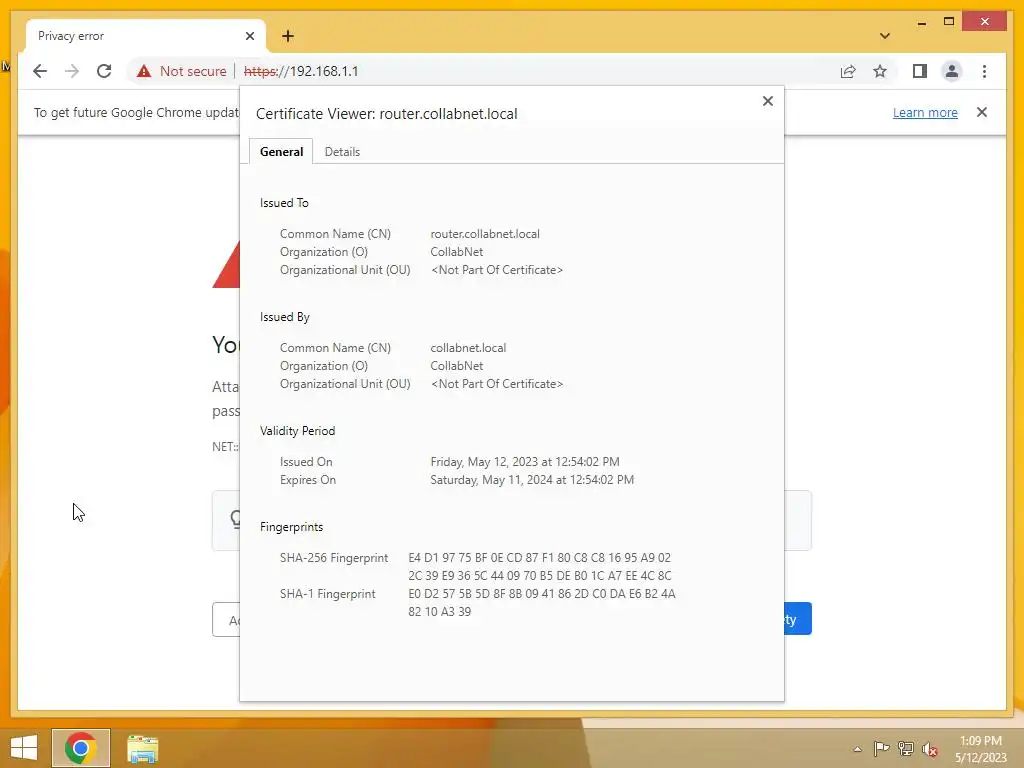Close the Privacy error tab
The image size is (1024, 768).
tap(249, 36)
